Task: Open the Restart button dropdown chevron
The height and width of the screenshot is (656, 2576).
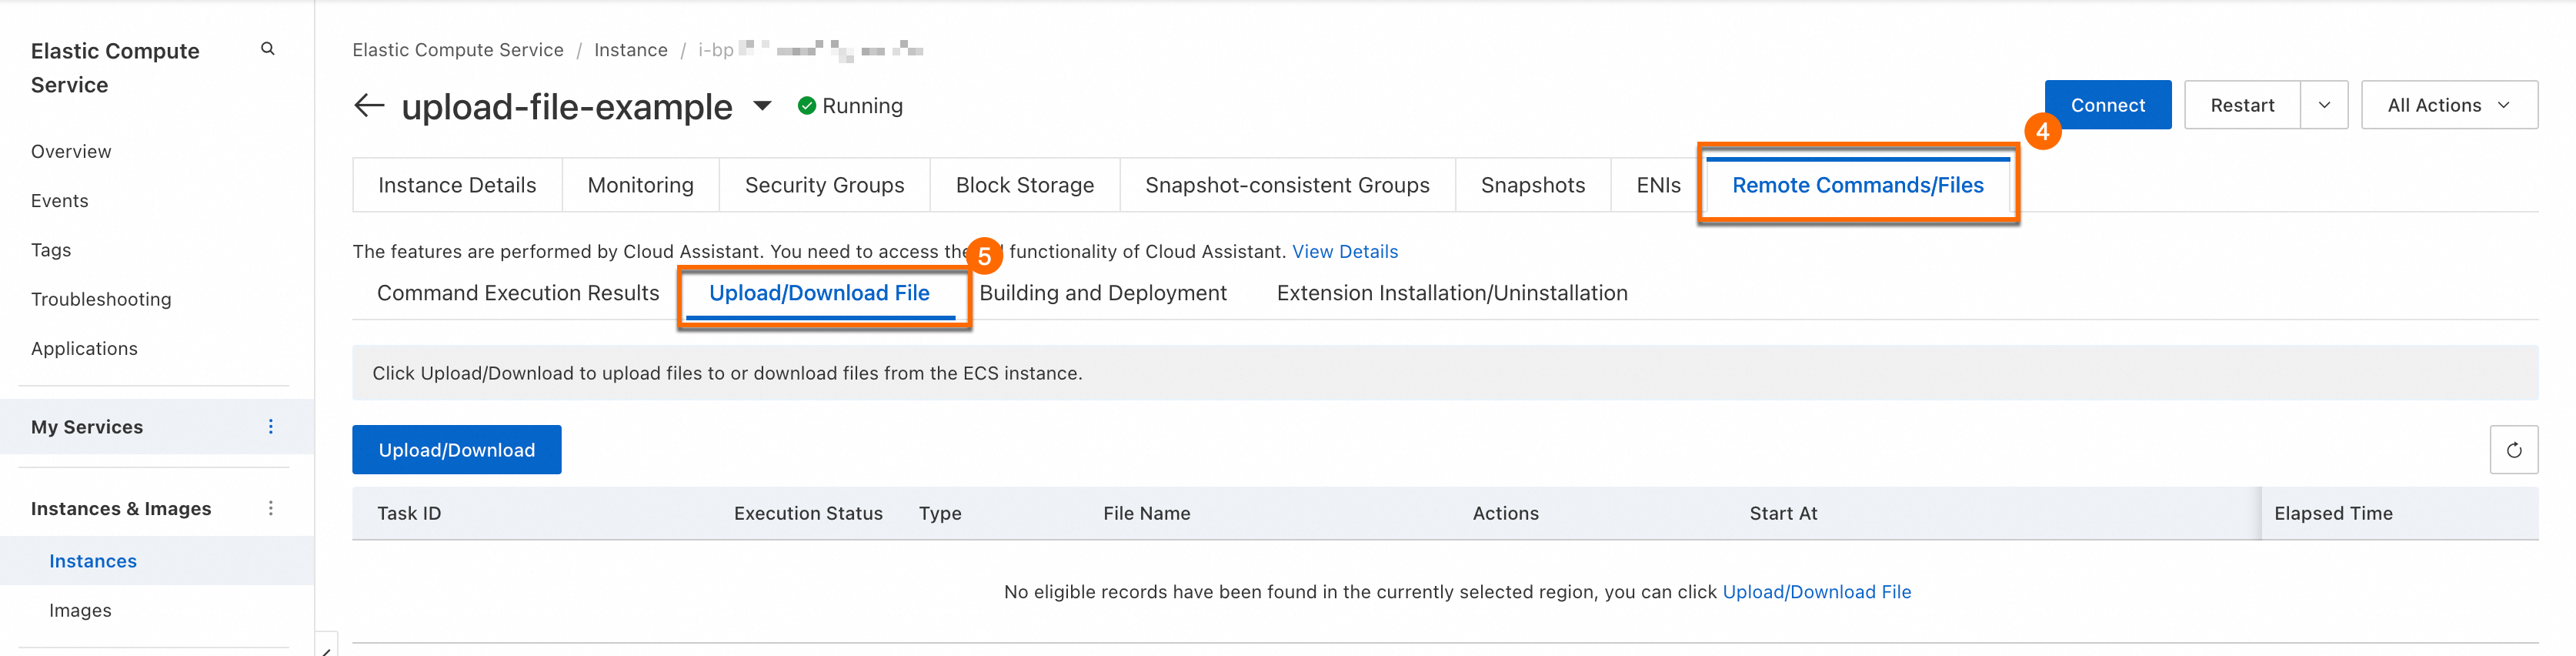Action: click(x=2324, y=105)
